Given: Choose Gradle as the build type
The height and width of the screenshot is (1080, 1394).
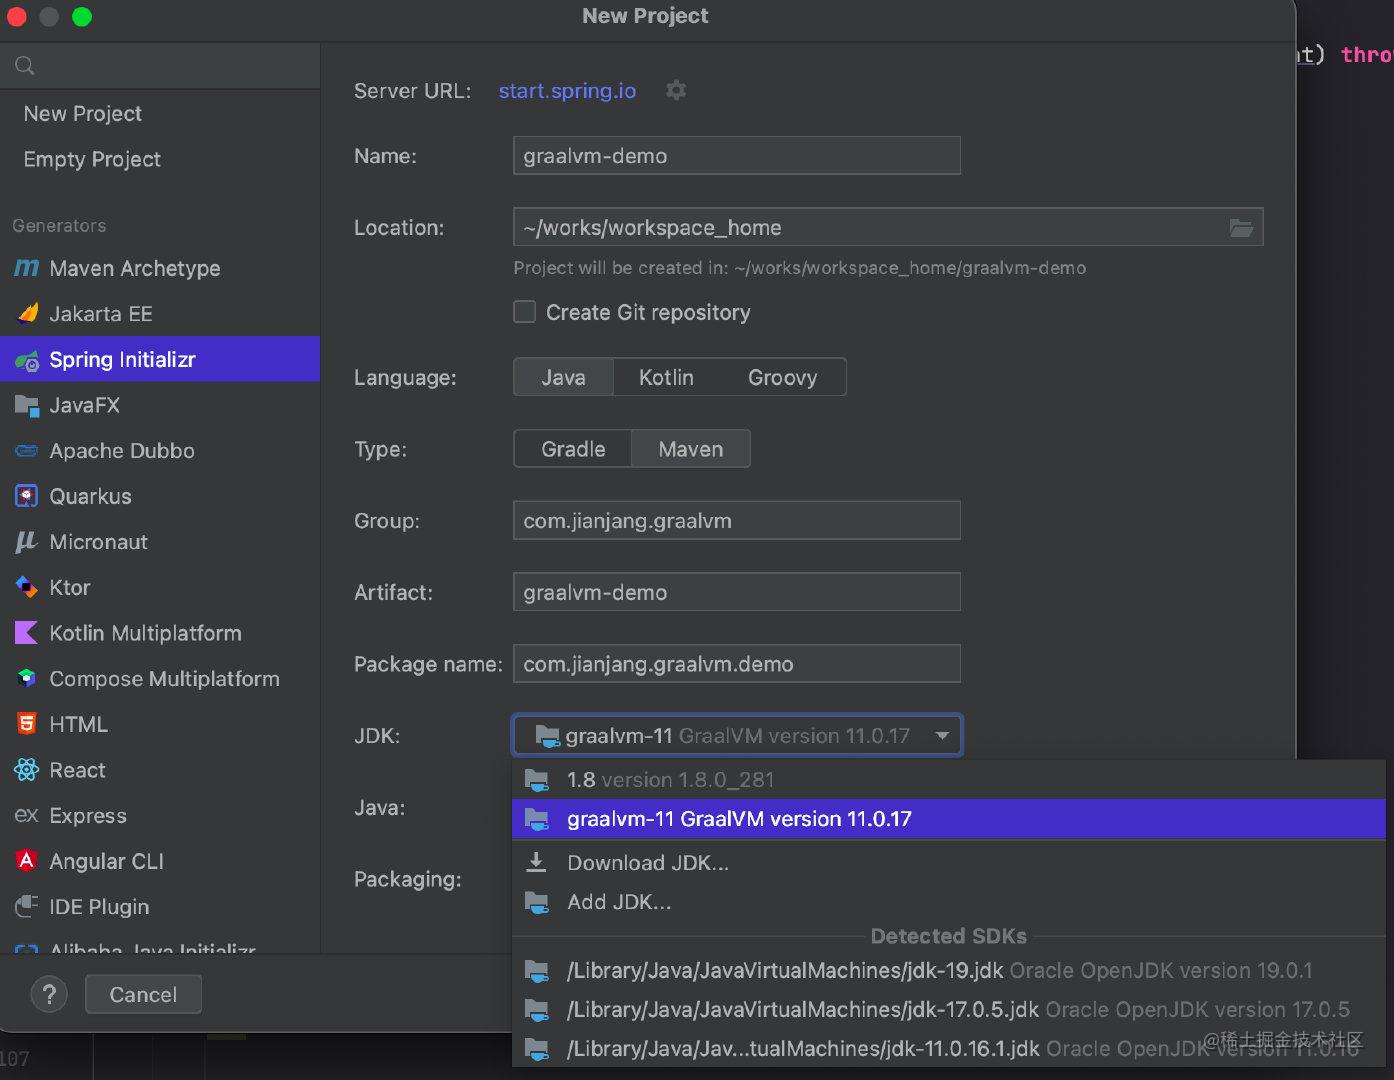Looking at the screenshot, I should [x=573, y=449].
